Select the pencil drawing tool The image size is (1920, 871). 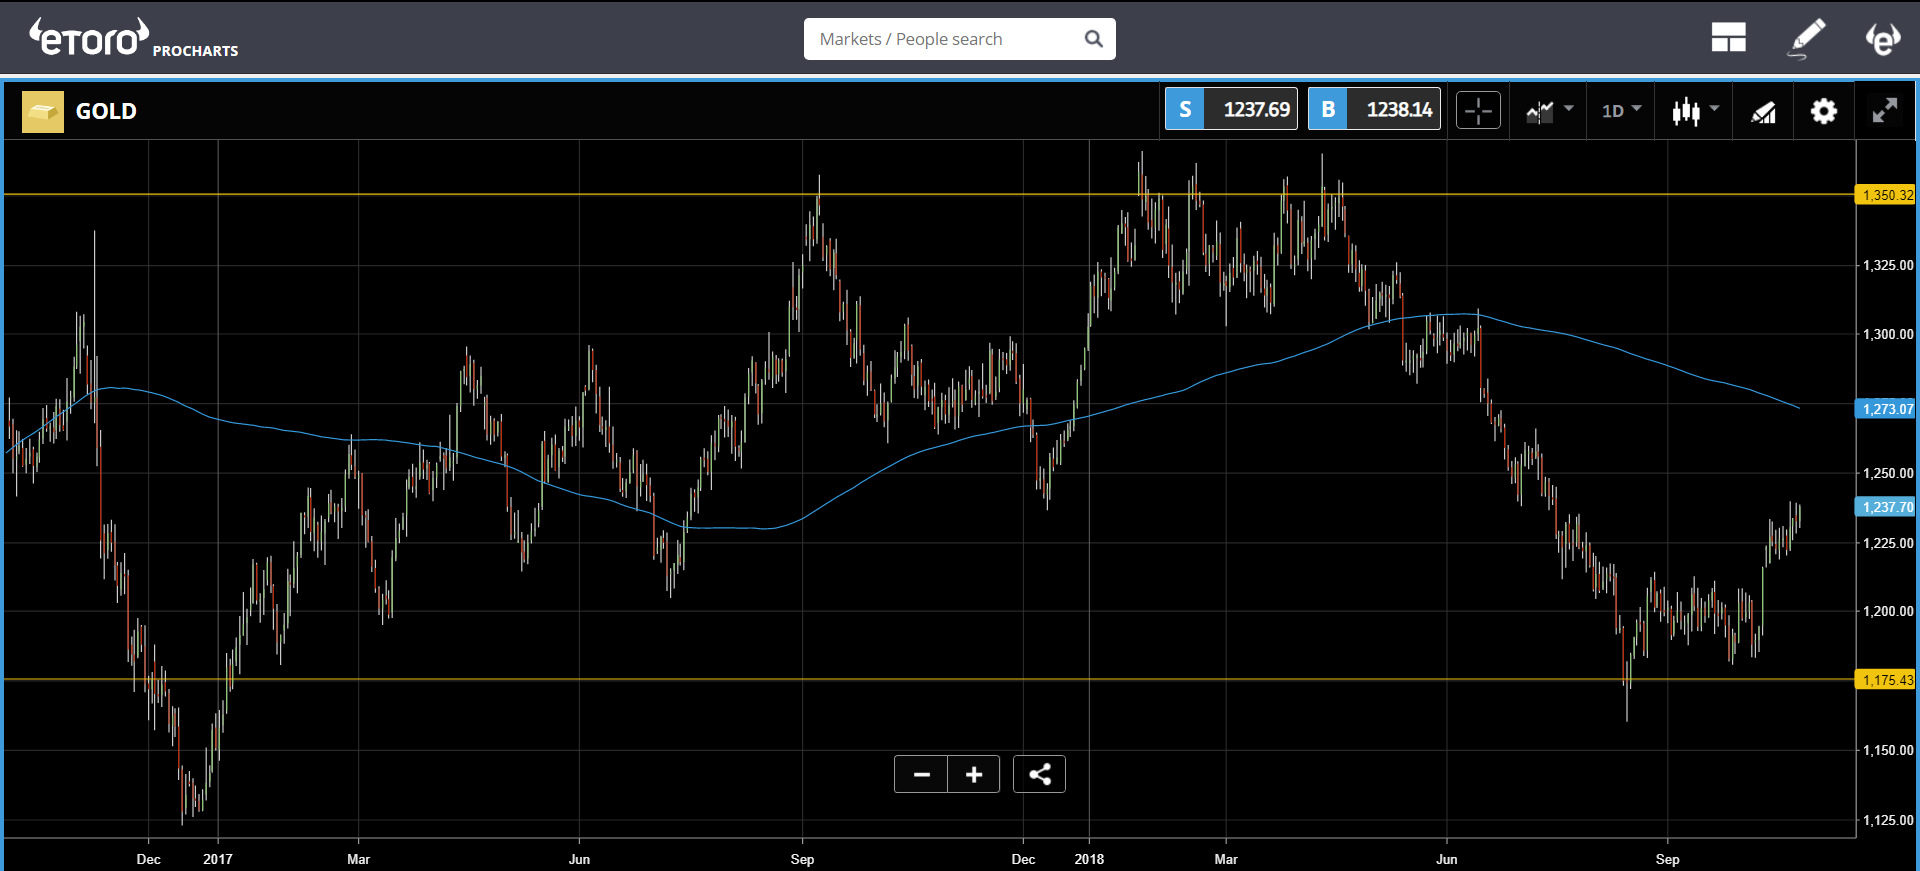tap(1806, 39)
